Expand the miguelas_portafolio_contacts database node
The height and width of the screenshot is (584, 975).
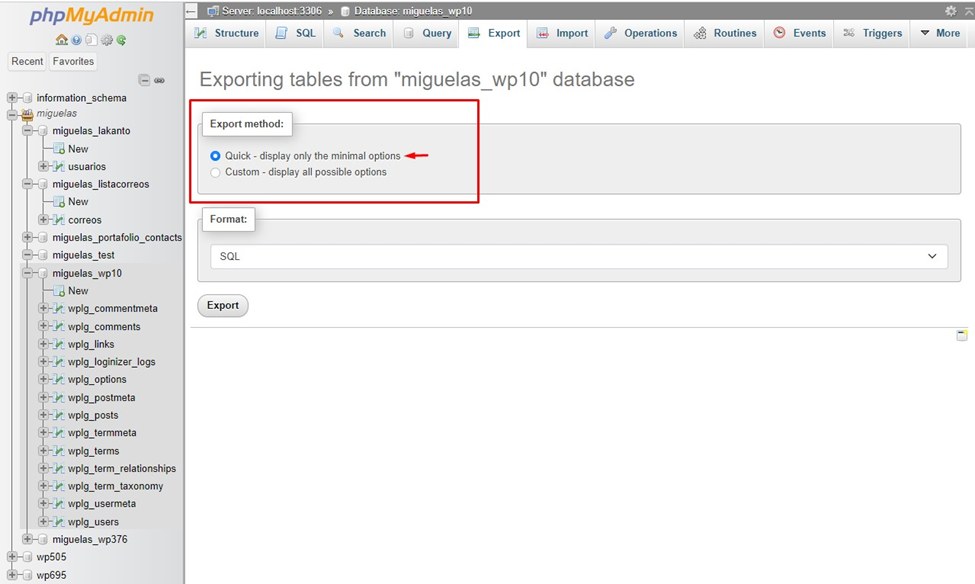pyautogui.click(x=27, y=238)
